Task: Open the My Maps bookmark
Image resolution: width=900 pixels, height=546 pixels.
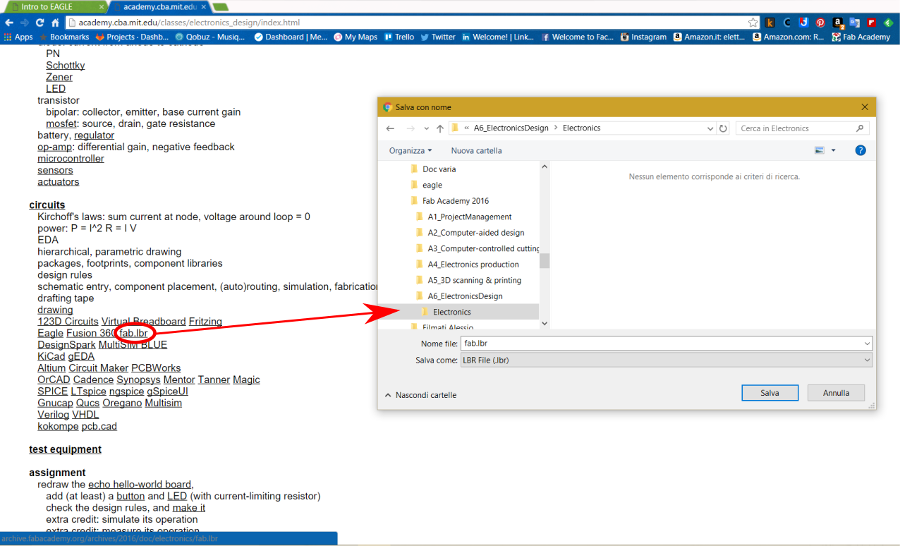Action: [x=355, y=37]
